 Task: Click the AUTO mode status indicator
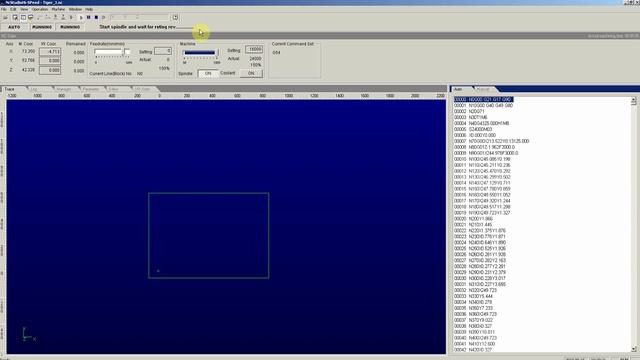point(14,27)
